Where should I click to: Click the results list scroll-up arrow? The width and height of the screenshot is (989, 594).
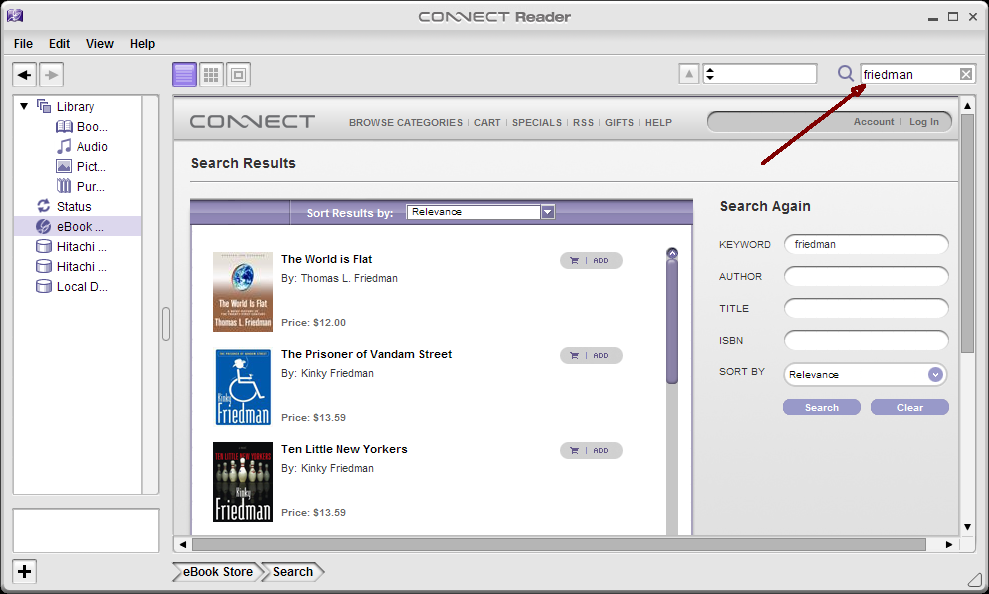click(x=672, y=253)
